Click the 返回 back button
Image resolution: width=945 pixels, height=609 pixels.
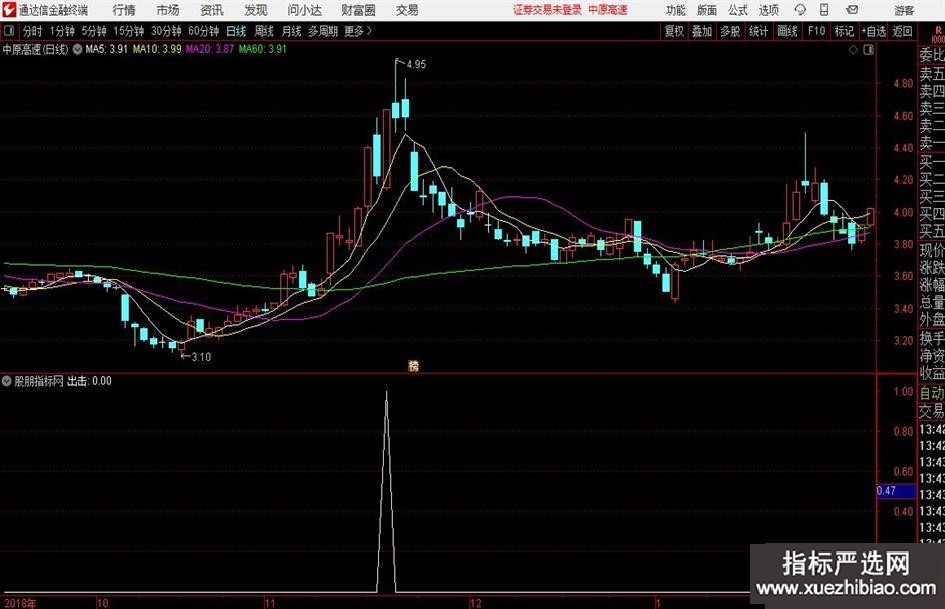coord(902,31)
